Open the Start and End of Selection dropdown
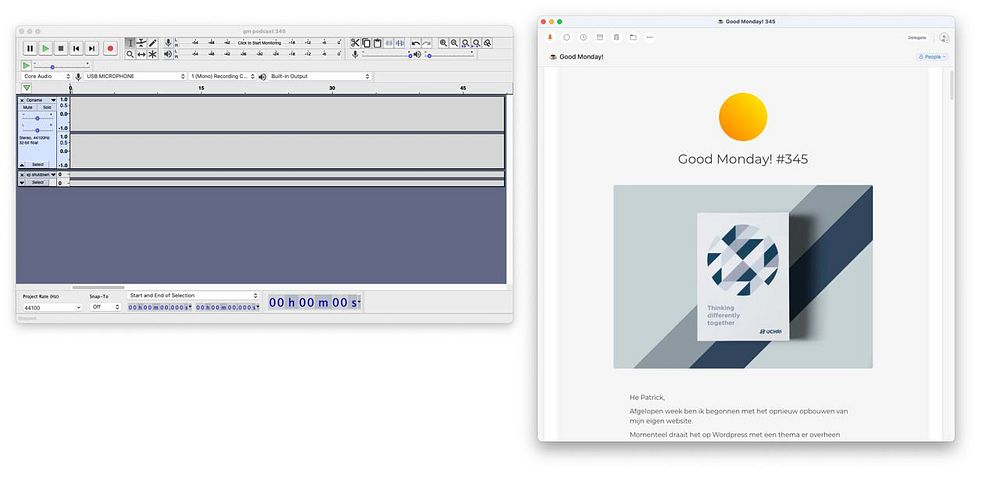The width and height of the screenshot is (1000, 479). pyautogui.click(x=193, y=296)
